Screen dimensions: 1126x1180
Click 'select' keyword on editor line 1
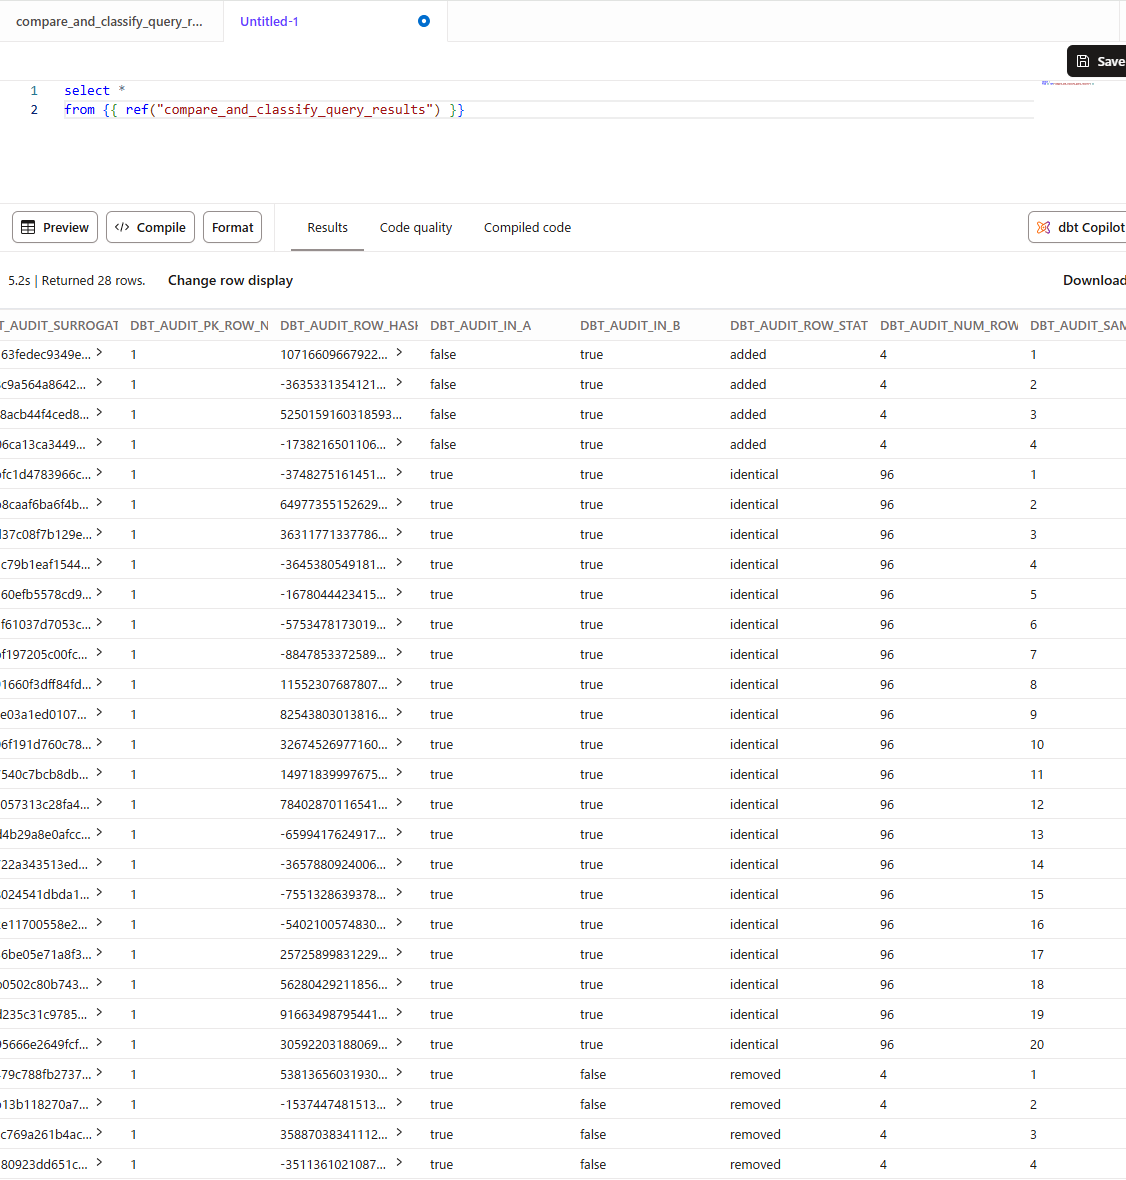[x=87, y=90]
